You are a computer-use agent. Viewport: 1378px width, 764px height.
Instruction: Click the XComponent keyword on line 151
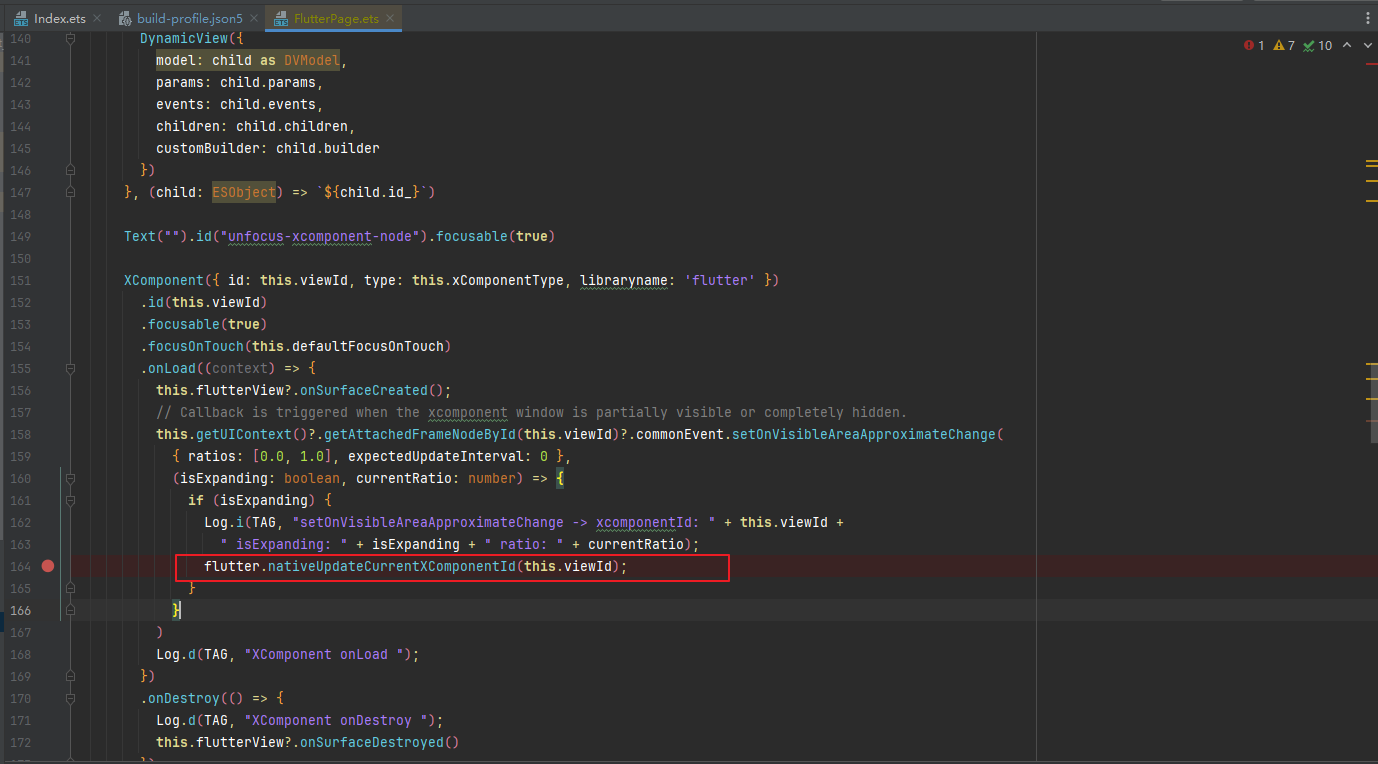(x=164, y=280)
